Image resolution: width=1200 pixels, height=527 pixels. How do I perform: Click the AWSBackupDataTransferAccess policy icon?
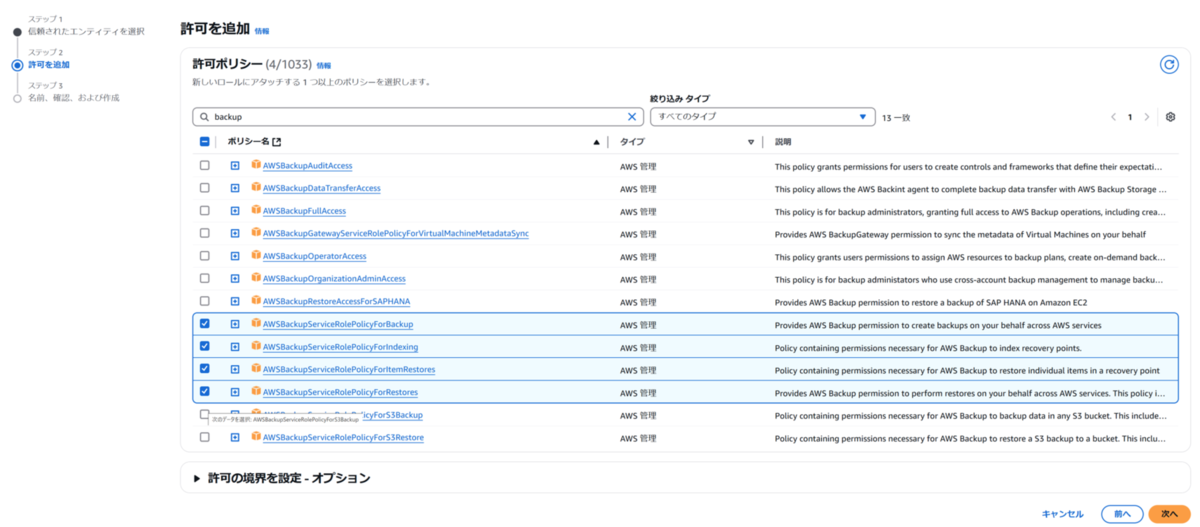(x=256, y=187)
